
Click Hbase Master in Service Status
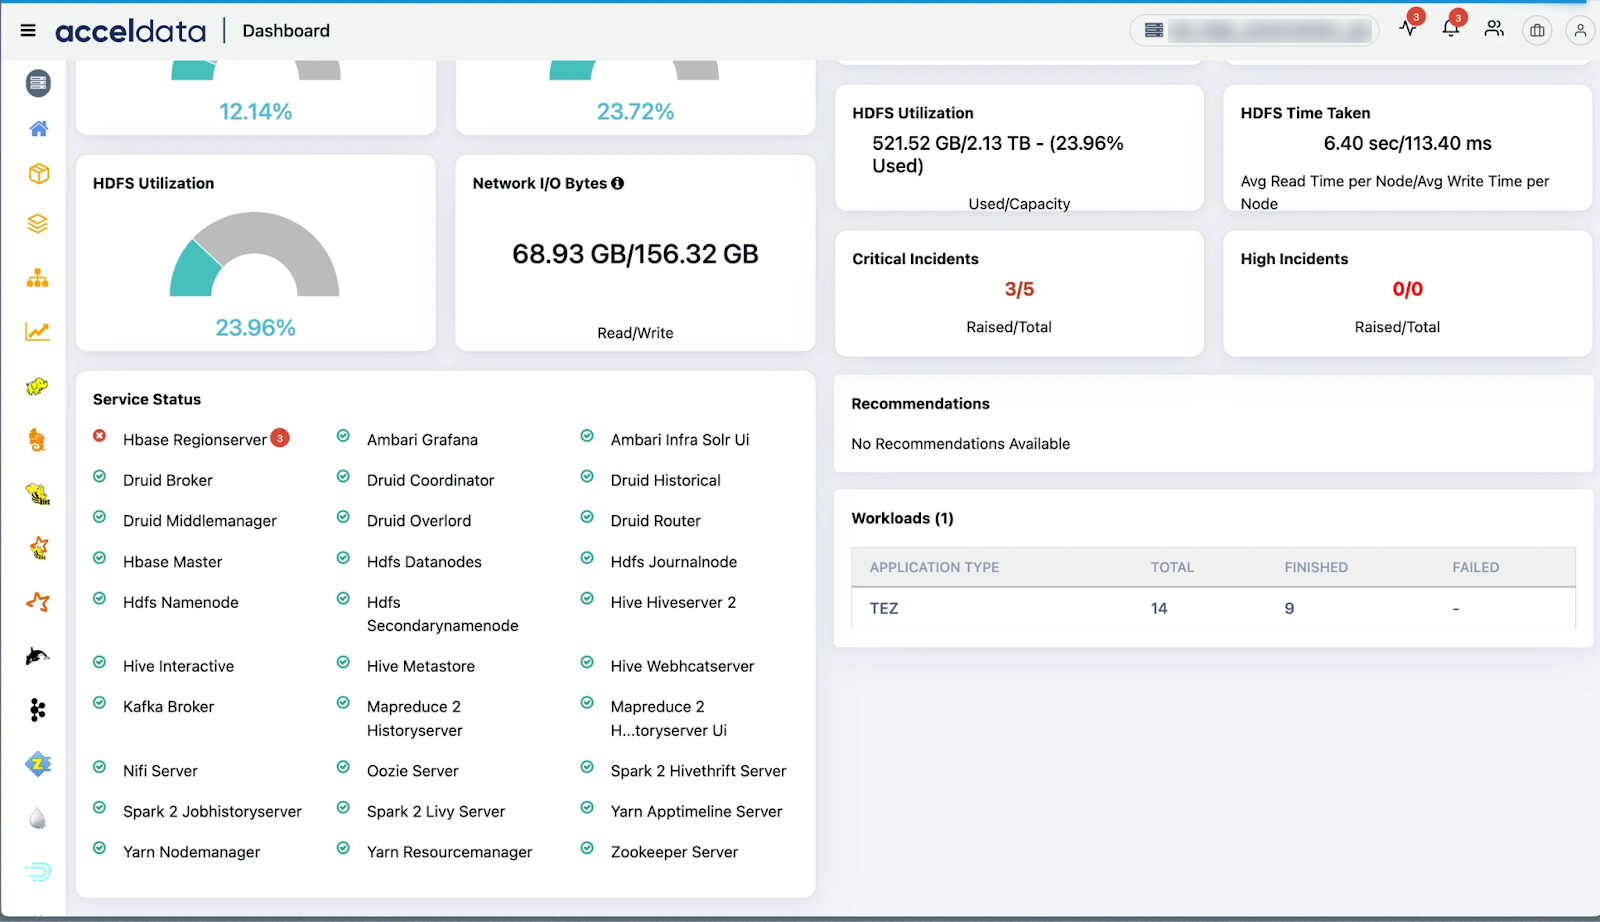pyautogui.click(x=173, y=562)
